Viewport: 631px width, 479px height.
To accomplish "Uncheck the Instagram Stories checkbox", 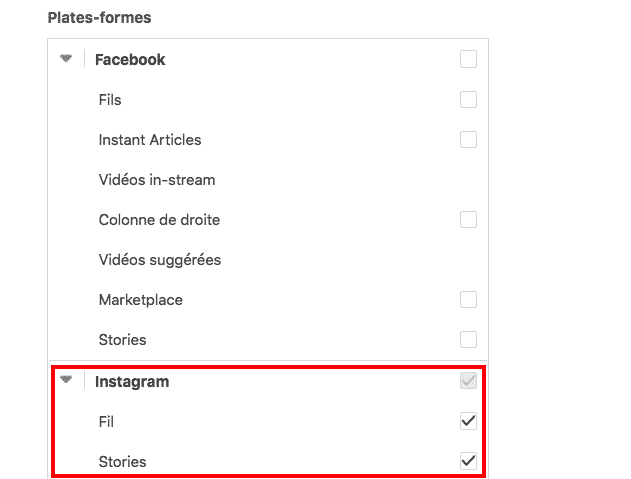I will coord(468,461).
